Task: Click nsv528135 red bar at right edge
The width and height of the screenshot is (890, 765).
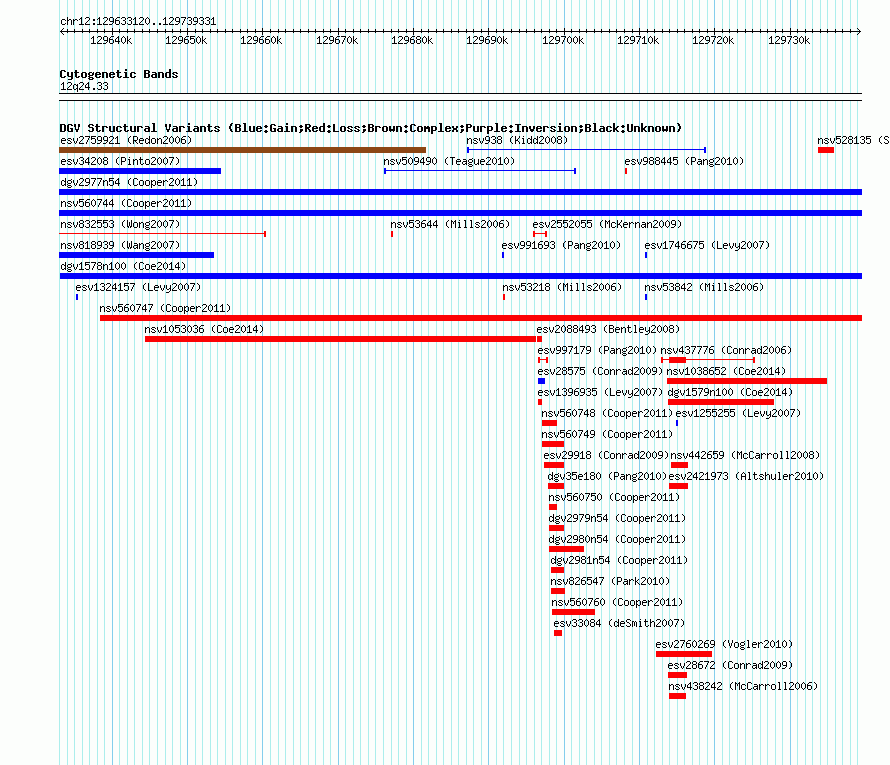Action: pyautogui.click(x=826, y=150)
